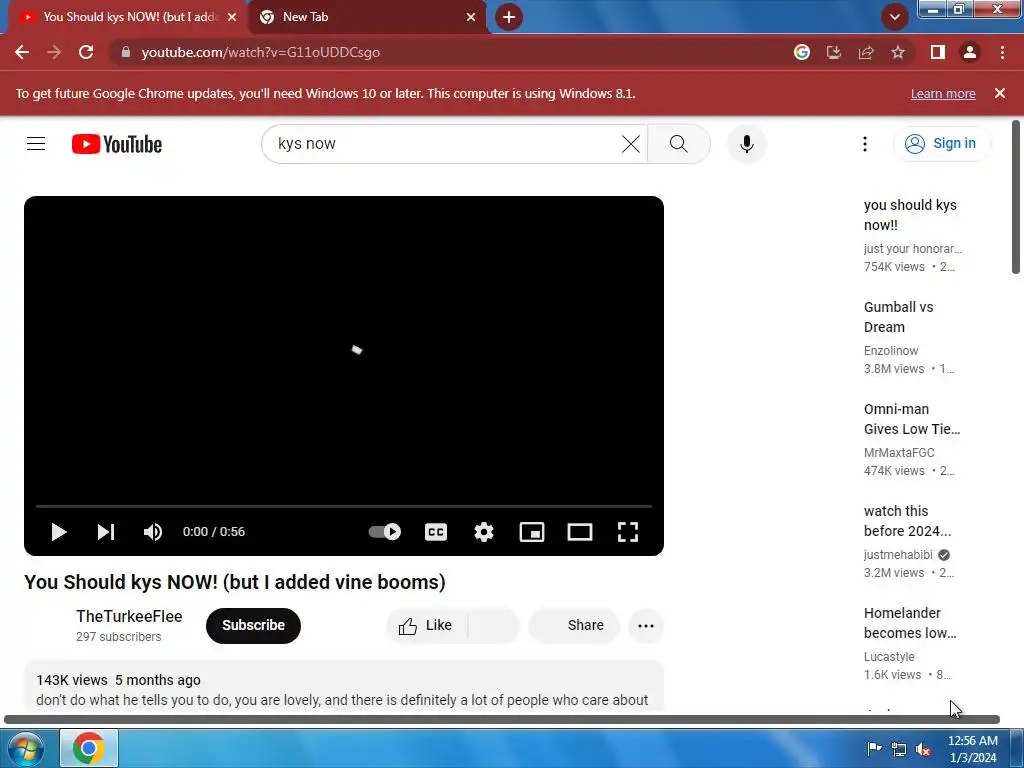Turn on closed captions (CC)
This screenshot has height=768, width=1024.
pos(436,532)
